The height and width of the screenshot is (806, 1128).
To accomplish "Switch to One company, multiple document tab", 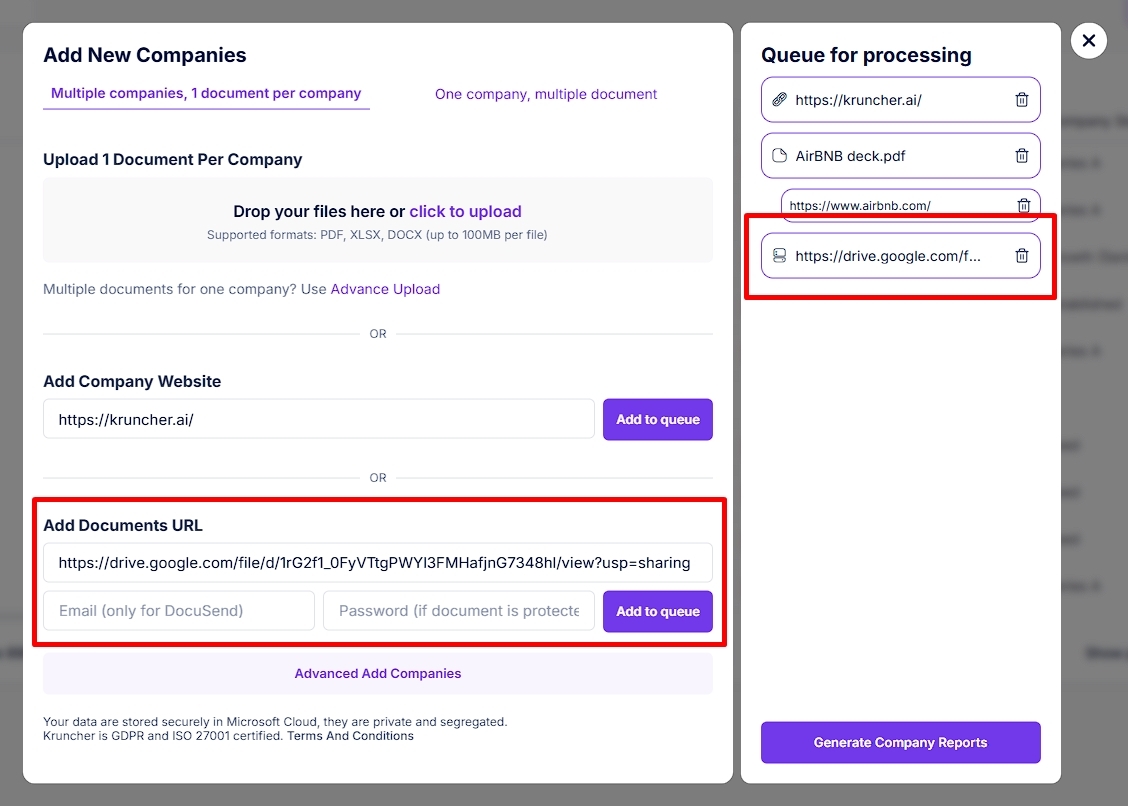I will click(x=545, y=94).
